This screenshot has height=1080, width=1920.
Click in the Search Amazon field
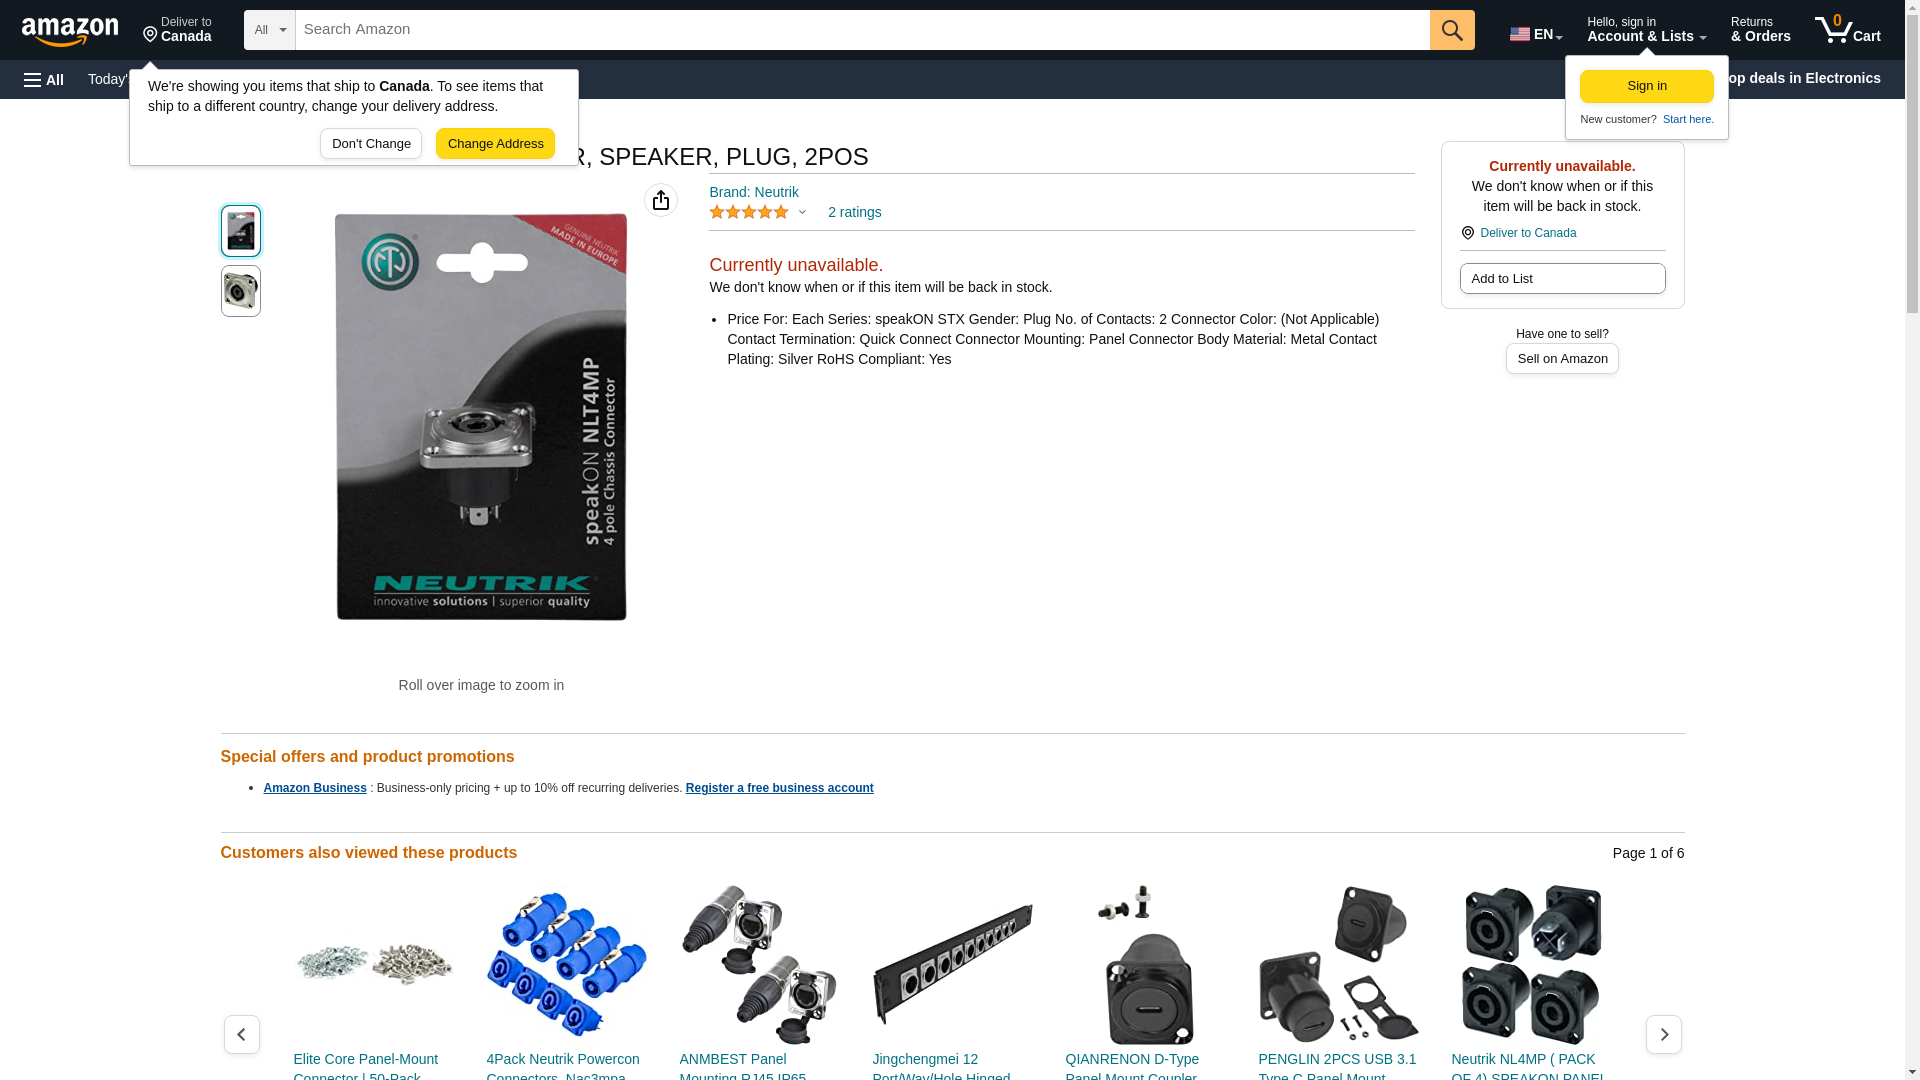(x=862, y=30)
